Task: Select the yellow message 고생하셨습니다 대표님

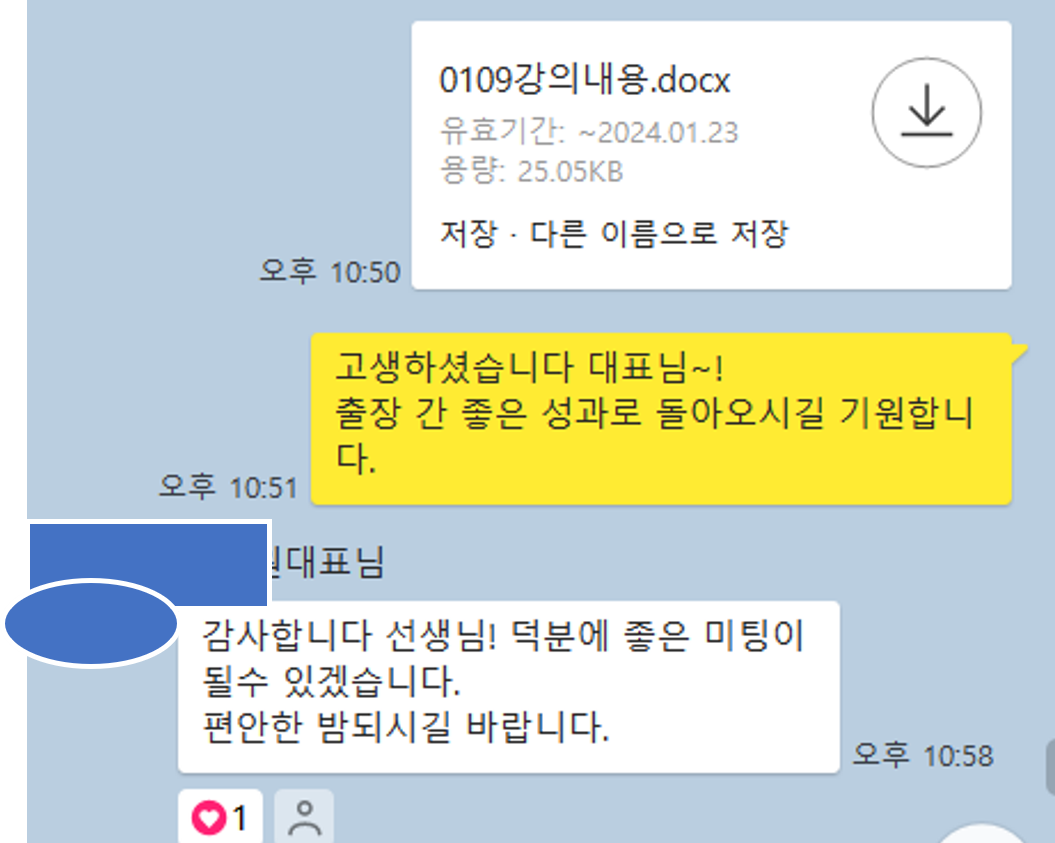Action: (x=661, y=418)
